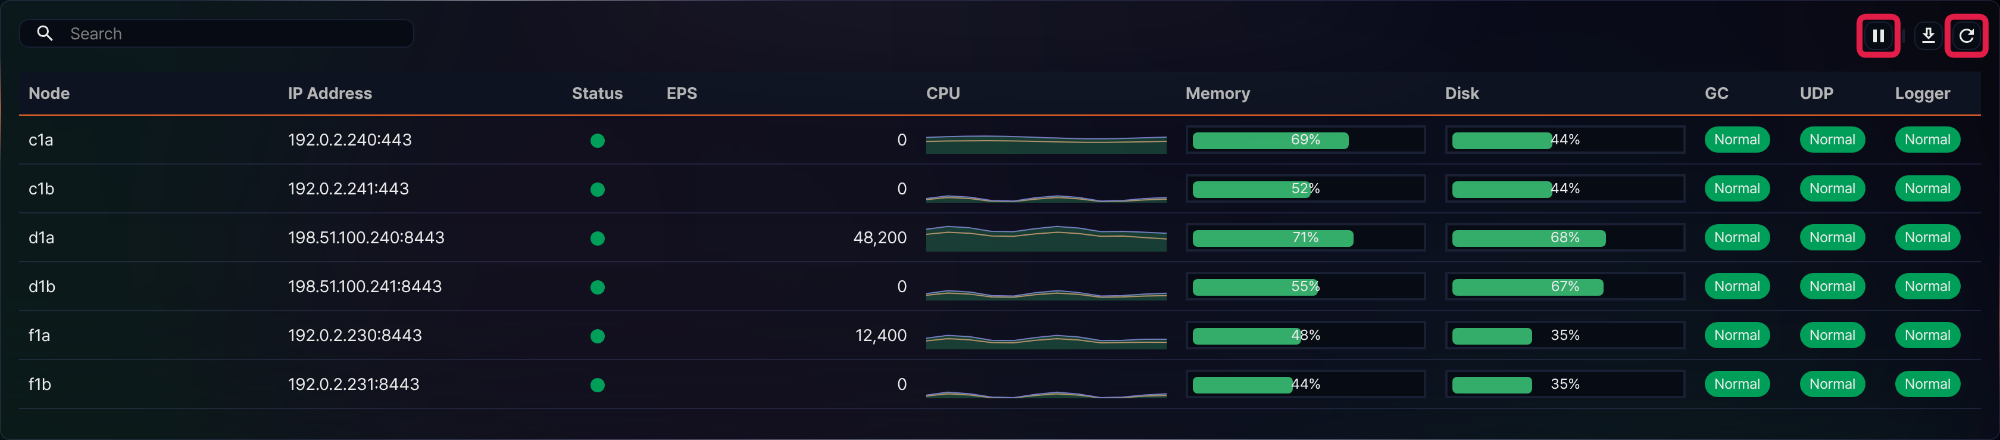
Task: Click the 67% disk bar for d1b
Action: click(x=1565, y=287)
